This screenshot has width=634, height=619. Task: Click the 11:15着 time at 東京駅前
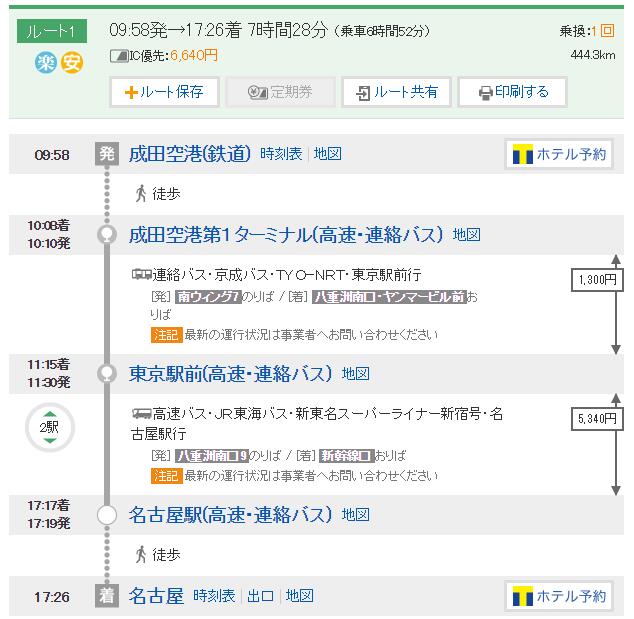49,364
